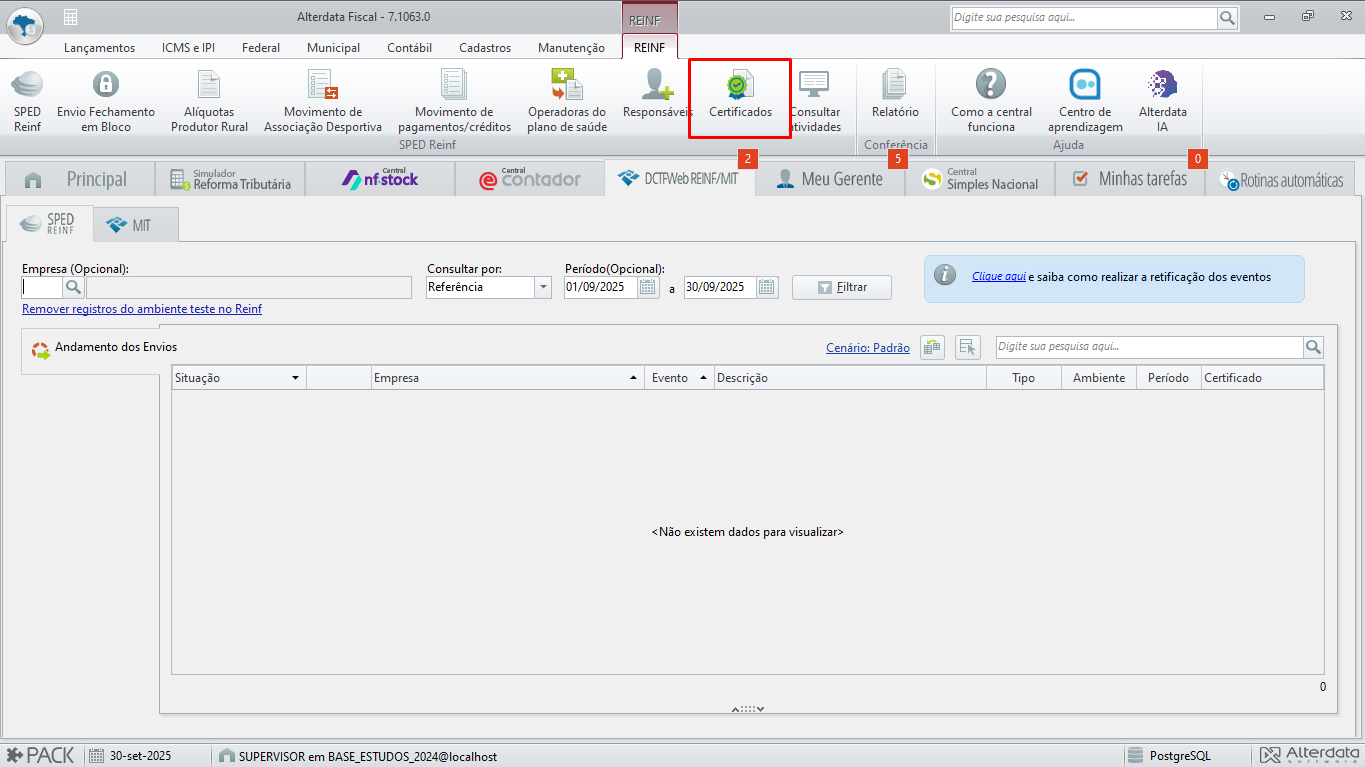Open SPED Reinf from the ribbon
This screenshot has height=767, width=1365.
28,100
